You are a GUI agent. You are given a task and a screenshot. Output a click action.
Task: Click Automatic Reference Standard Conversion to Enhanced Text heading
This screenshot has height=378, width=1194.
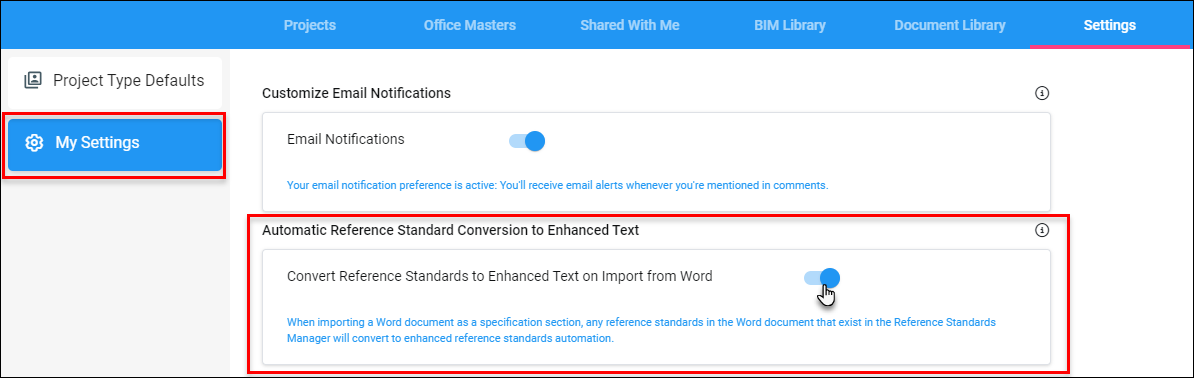point(450,230)
